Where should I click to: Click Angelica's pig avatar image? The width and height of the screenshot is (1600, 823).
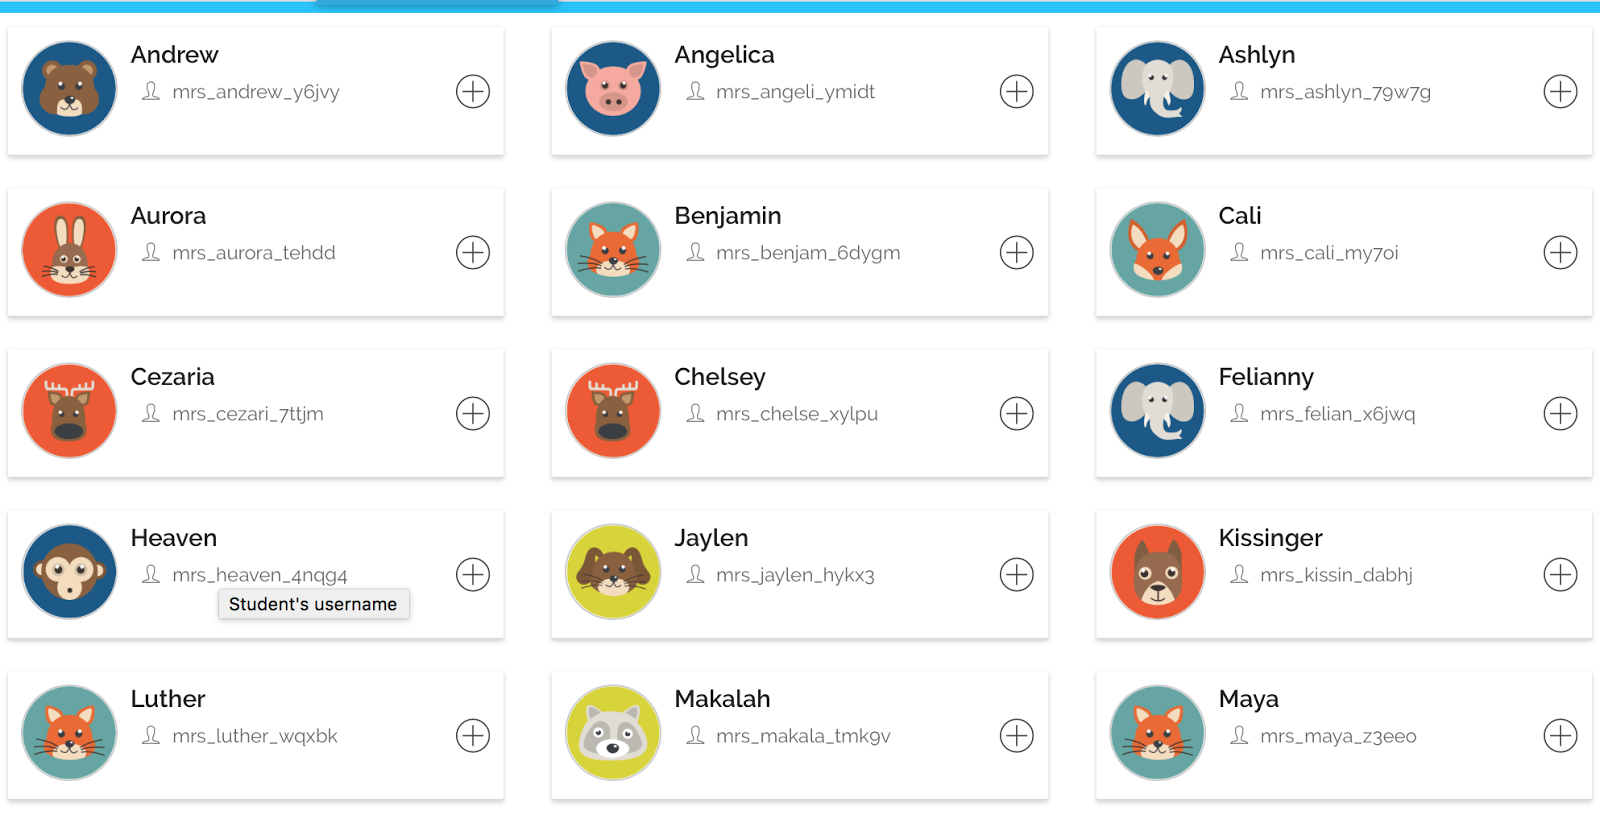click(613, 89)
